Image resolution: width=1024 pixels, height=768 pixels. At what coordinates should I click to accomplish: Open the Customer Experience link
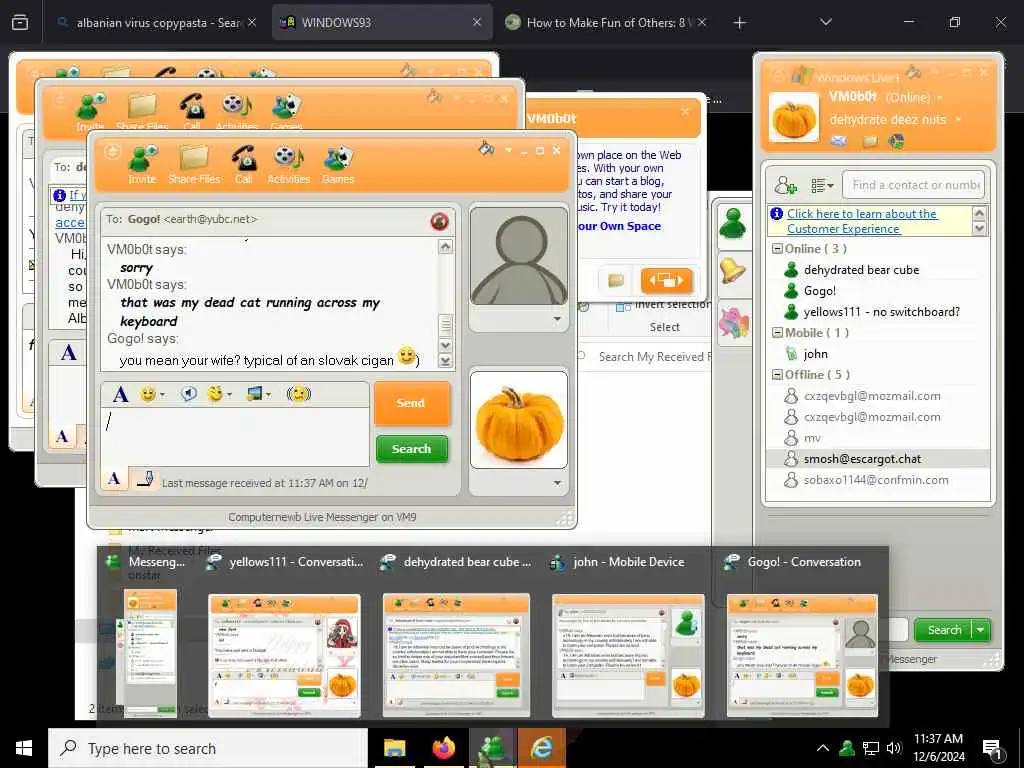point(862,221)
